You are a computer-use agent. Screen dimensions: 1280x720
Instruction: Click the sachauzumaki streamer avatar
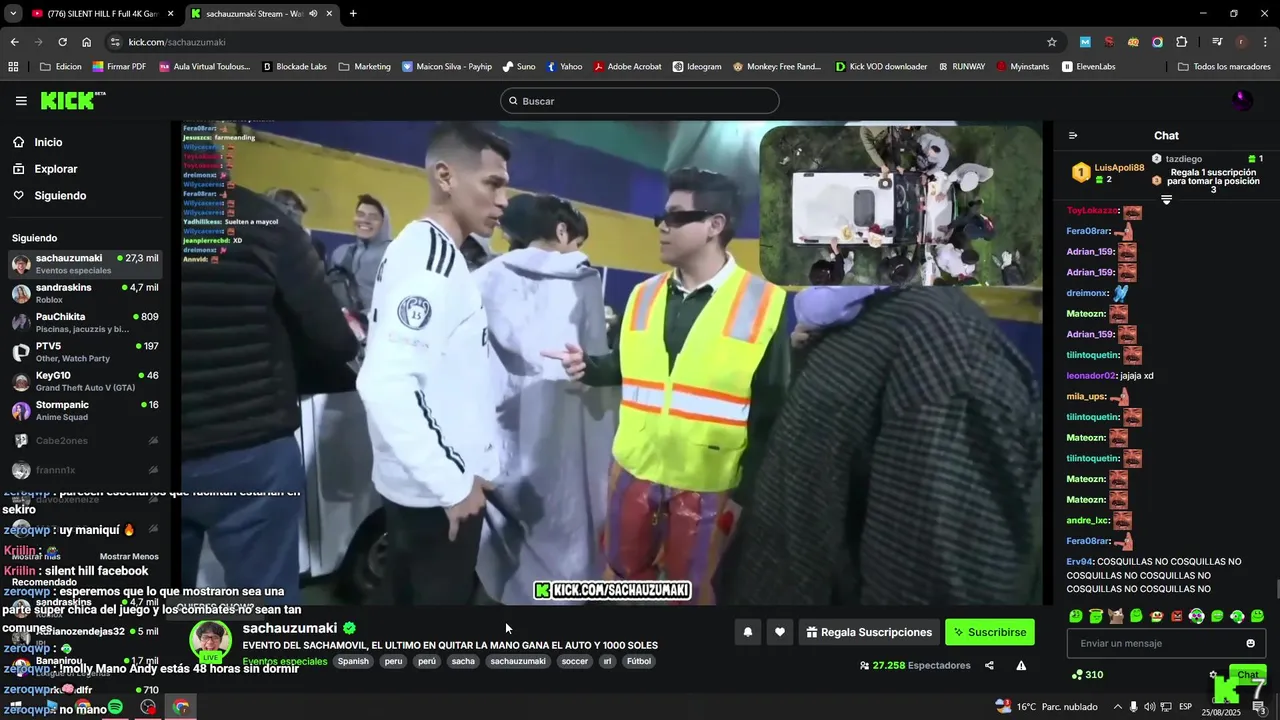[x=210, y=642]
